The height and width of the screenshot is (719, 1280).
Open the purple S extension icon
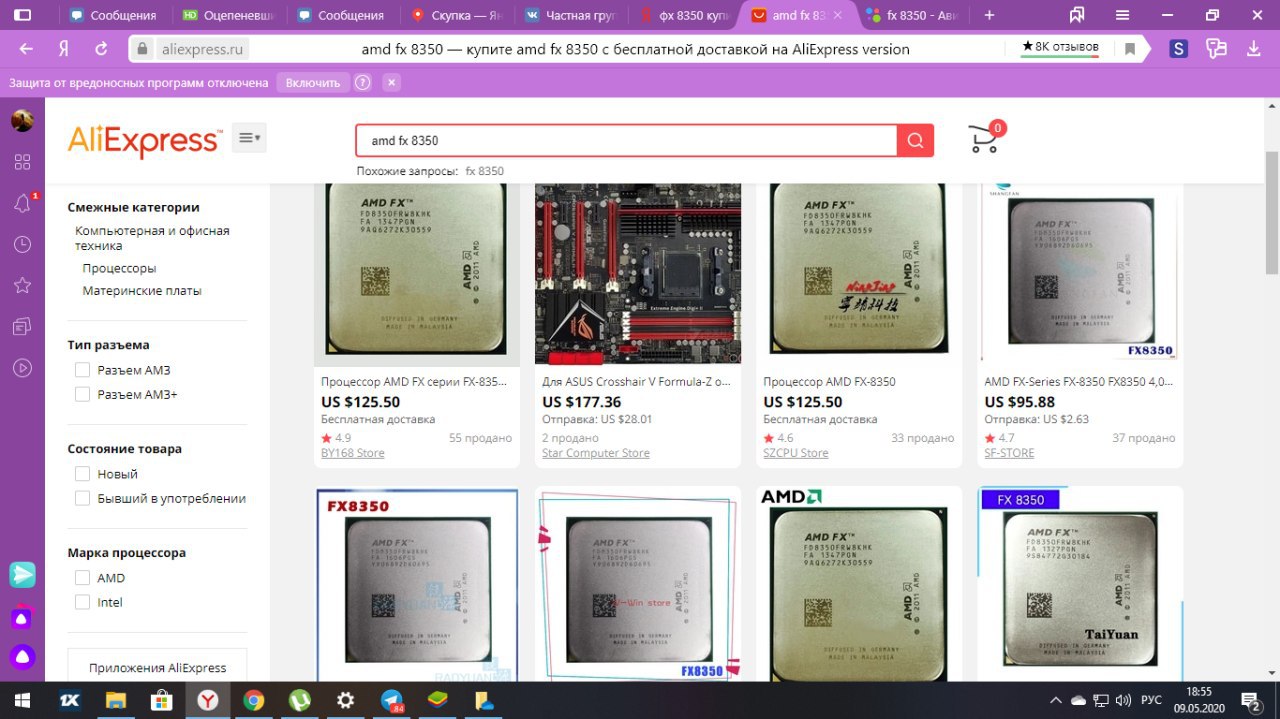[x=1179, y=49]
